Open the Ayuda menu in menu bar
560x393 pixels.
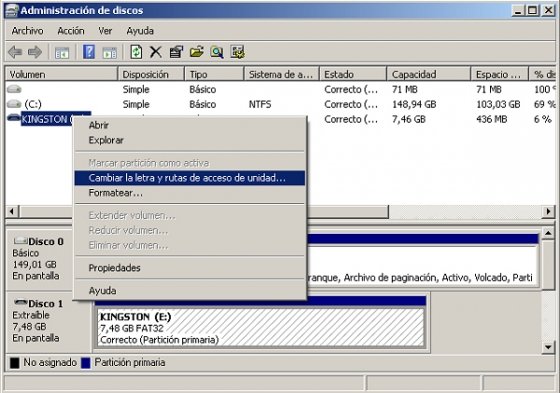coord(140,31)
